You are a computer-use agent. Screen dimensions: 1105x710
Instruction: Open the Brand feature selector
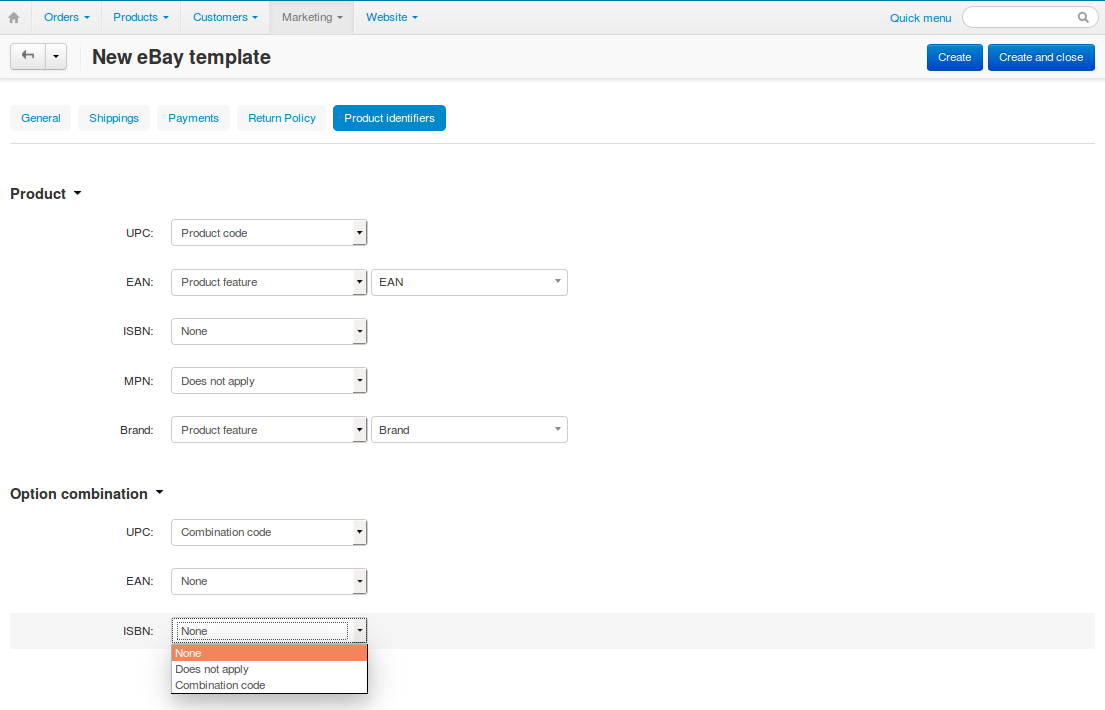point(469,430)
